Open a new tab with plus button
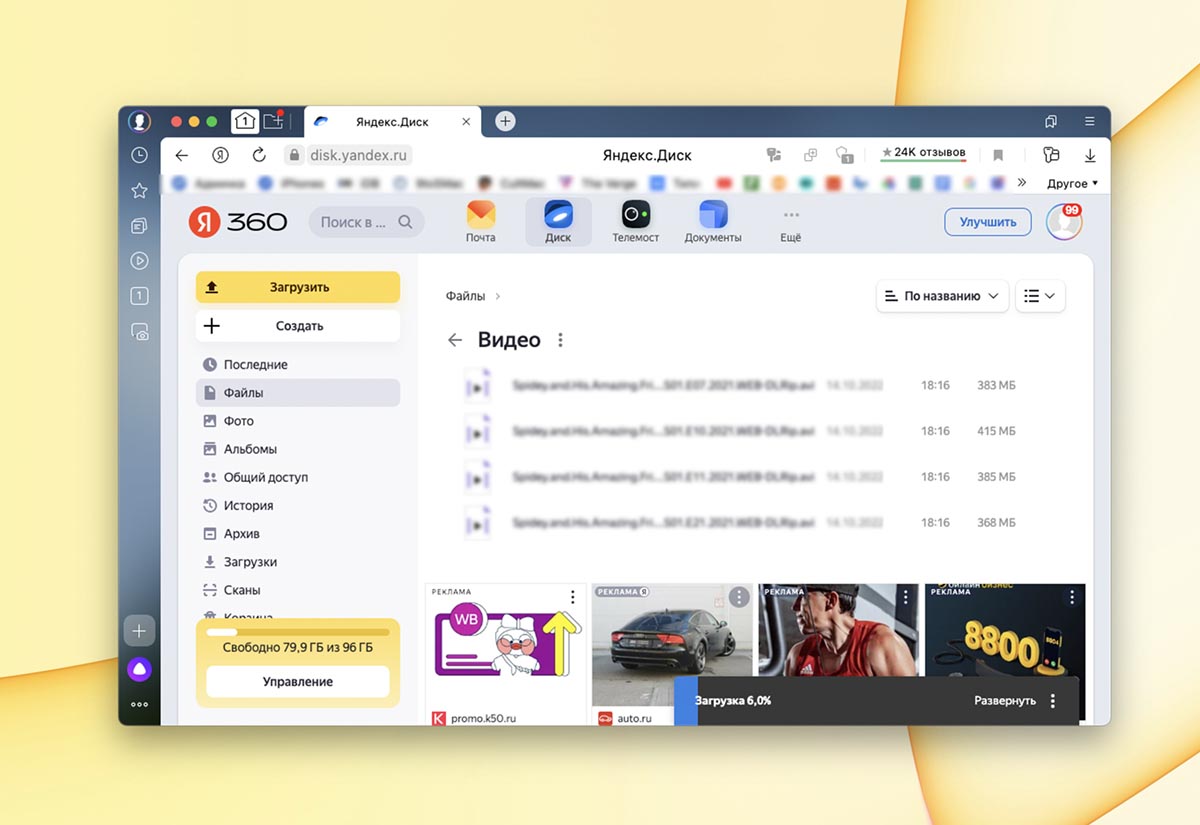The image size is (1200, 825). pyautogui.click(x=506, y=121)
